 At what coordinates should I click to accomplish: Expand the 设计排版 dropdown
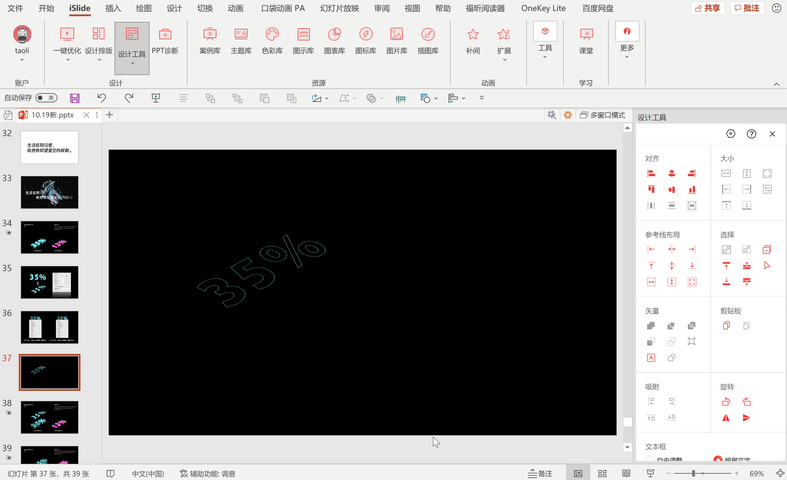99,60
